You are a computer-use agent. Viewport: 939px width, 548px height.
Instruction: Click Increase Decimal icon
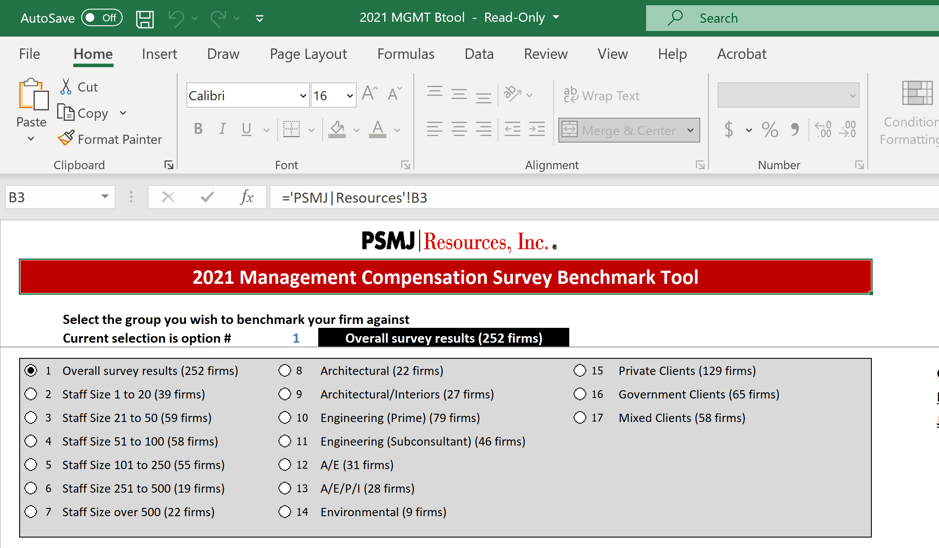point(823,129)
